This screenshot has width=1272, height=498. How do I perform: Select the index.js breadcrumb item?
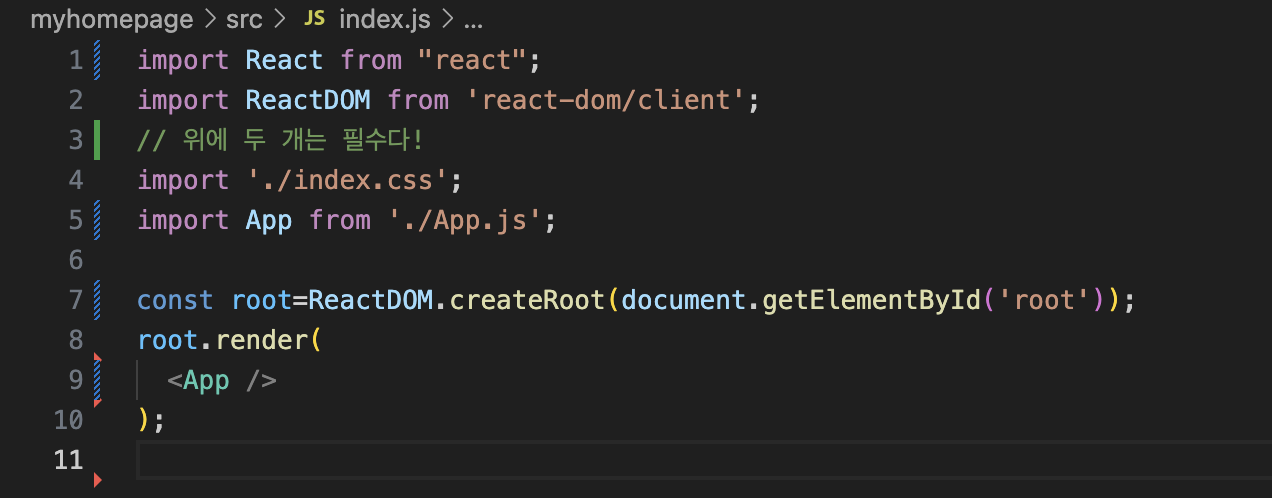pyautogui.click(x=385, y=19)
